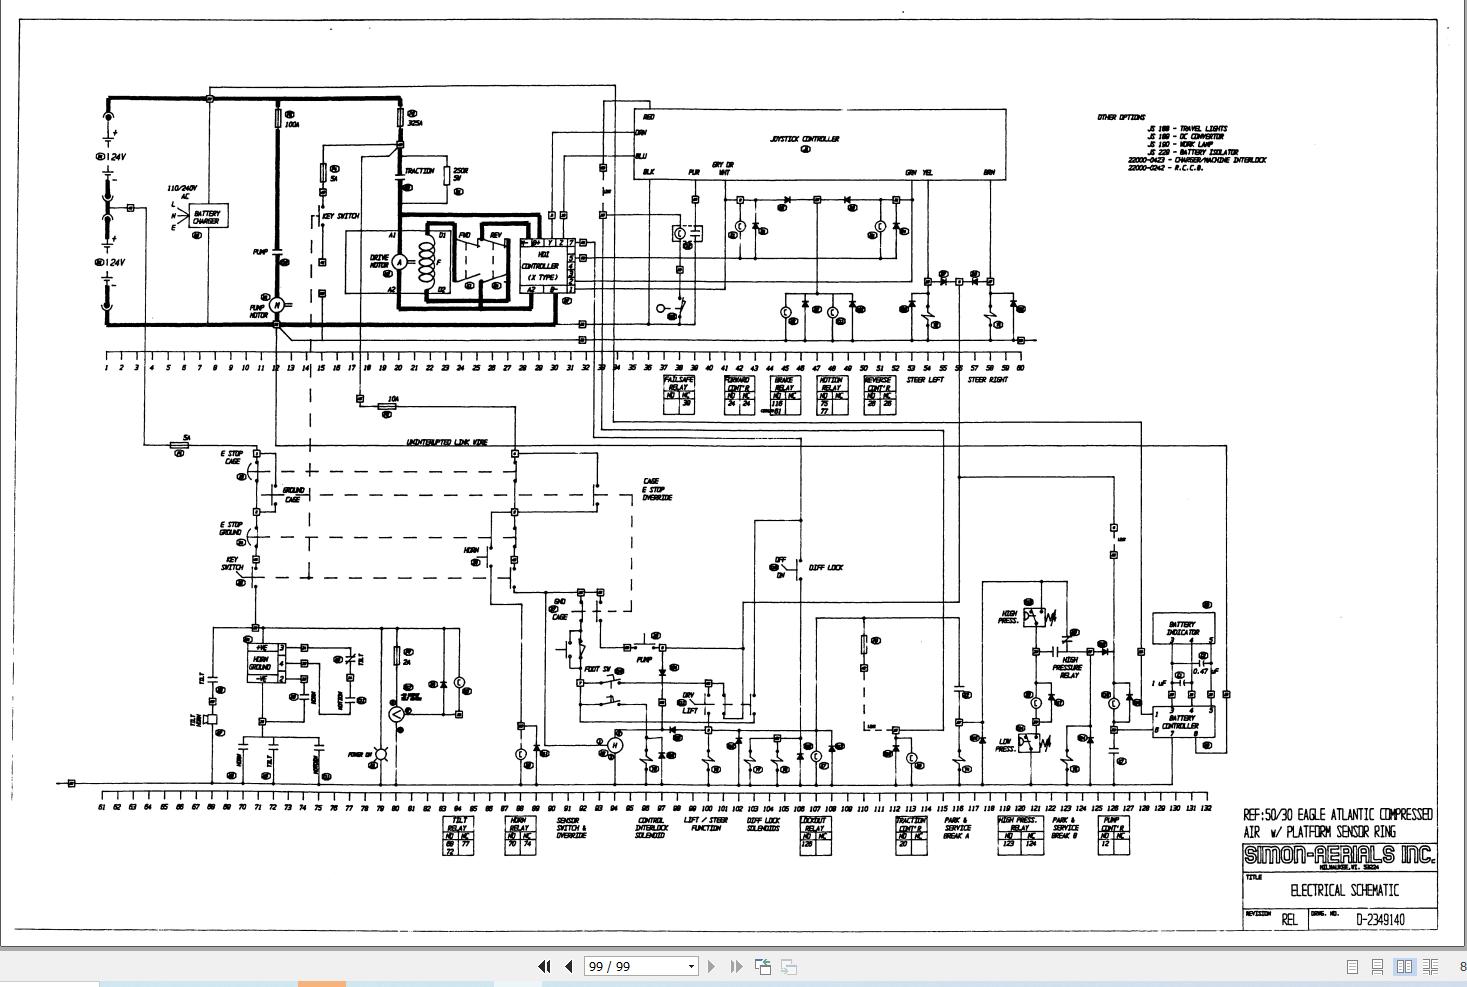Click the UNINTERRUPTED LINK WIRE label
1467x987 pixels.
coord(447,441)
